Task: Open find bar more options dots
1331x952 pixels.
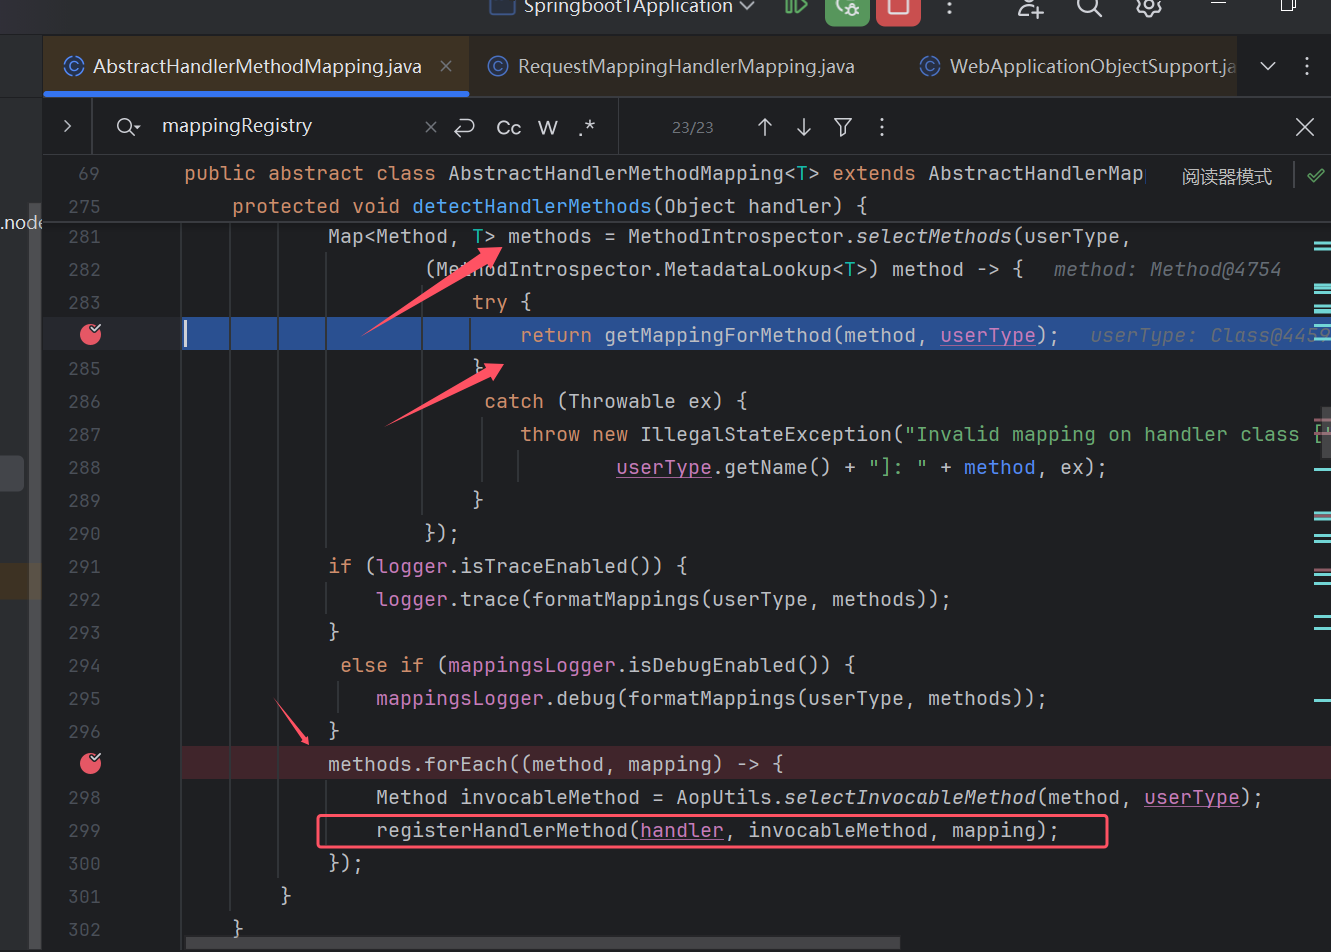Action: coord(881,127)
